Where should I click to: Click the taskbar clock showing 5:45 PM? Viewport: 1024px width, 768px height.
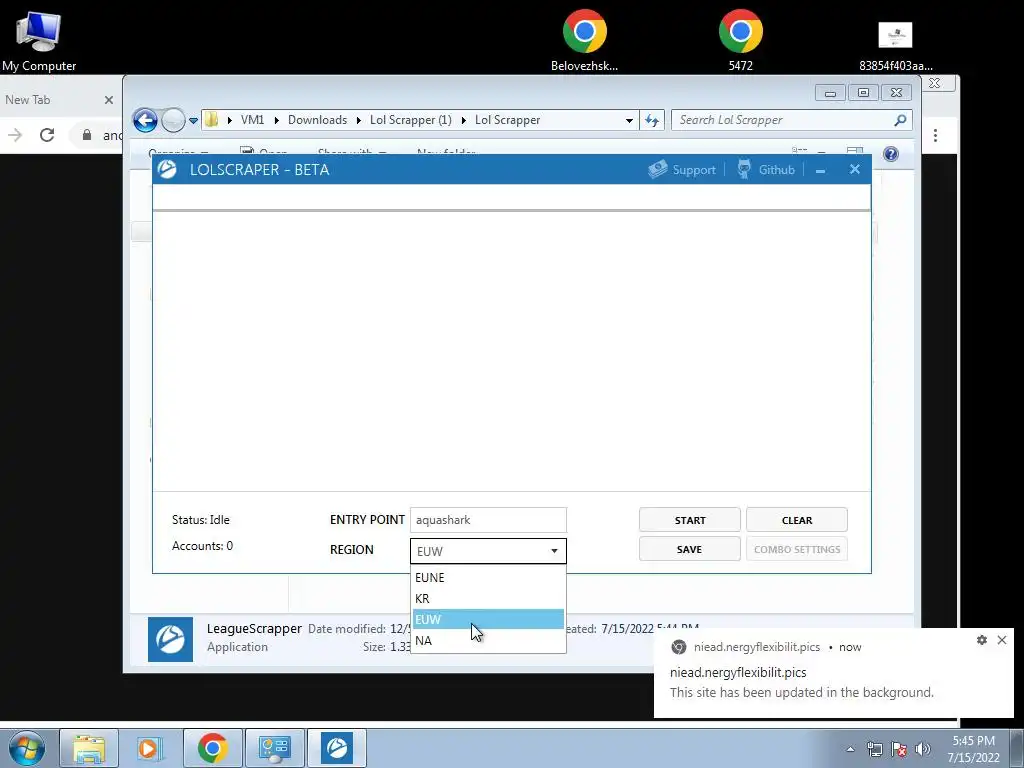coord(973,749)
